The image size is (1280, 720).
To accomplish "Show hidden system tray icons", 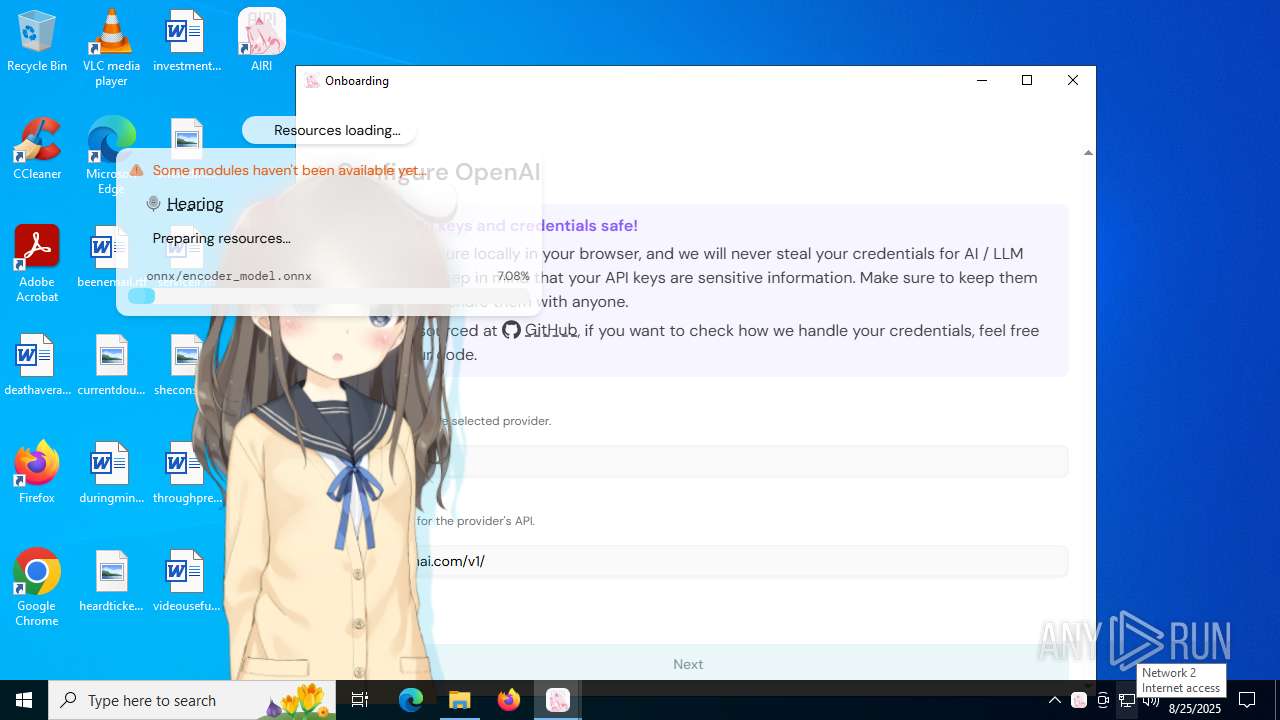I will 1054,700.
